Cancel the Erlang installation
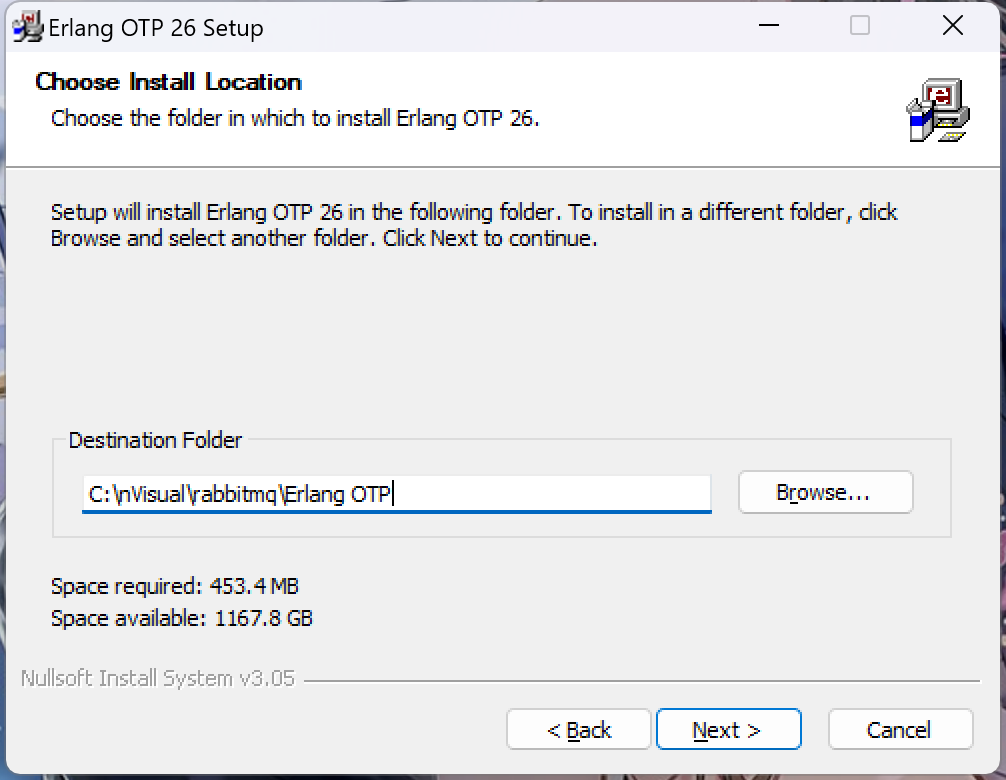 pyautogui.click(x=900, y=730)
